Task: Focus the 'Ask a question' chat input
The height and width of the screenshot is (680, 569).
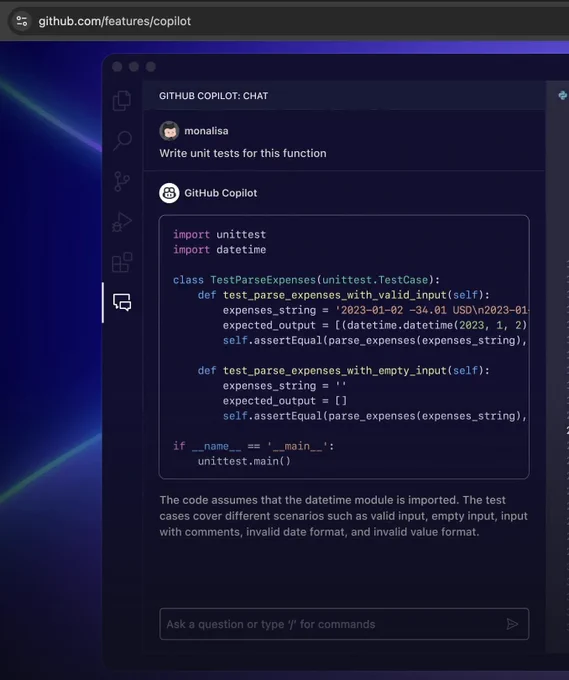Action: click(344, 624)
